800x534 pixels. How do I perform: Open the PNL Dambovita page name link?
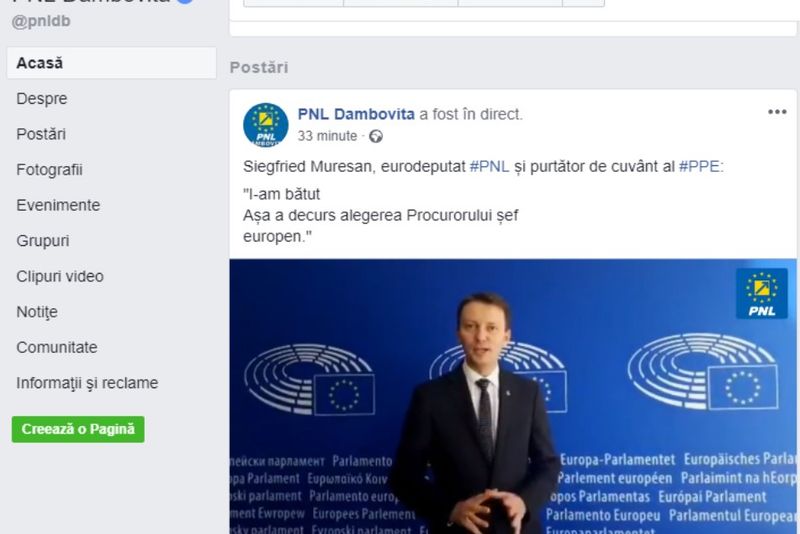pos(356,114)
